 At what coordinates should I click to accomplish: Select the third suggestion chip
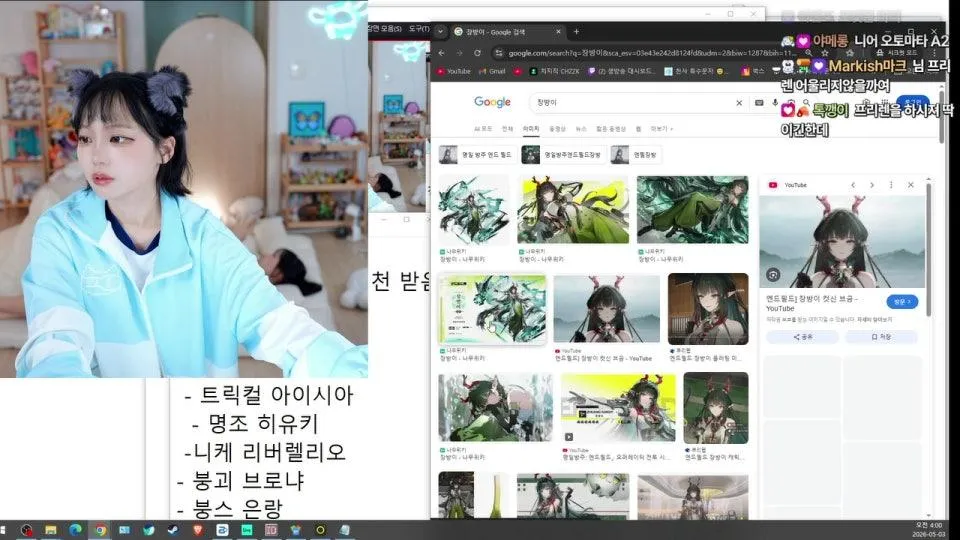point(636,155)
